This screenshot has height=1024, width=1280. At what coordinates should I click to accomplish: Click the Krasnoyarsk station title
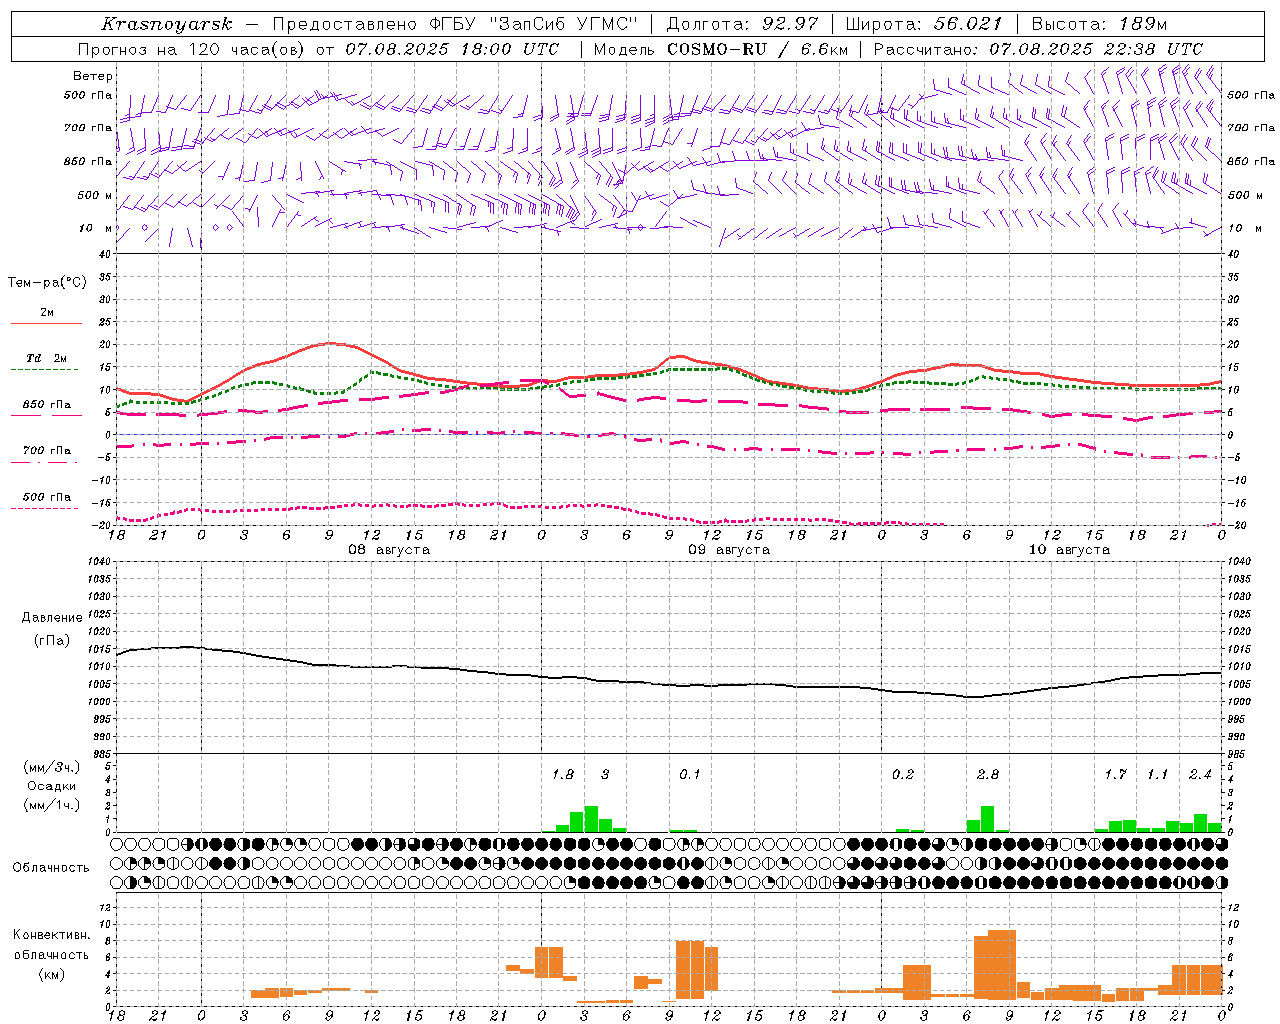[167, 24]
